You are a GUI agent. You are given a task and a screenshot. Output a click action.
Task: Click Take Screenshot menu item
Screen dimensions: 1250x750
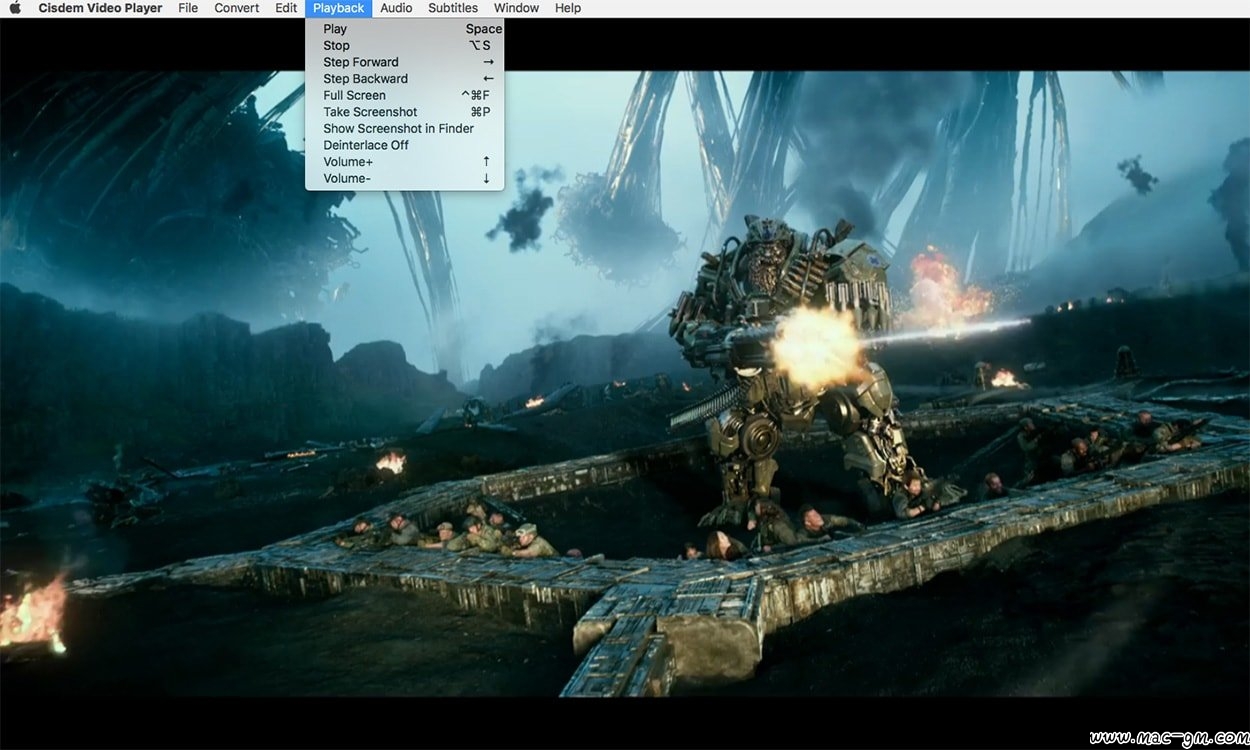point(405,112)
